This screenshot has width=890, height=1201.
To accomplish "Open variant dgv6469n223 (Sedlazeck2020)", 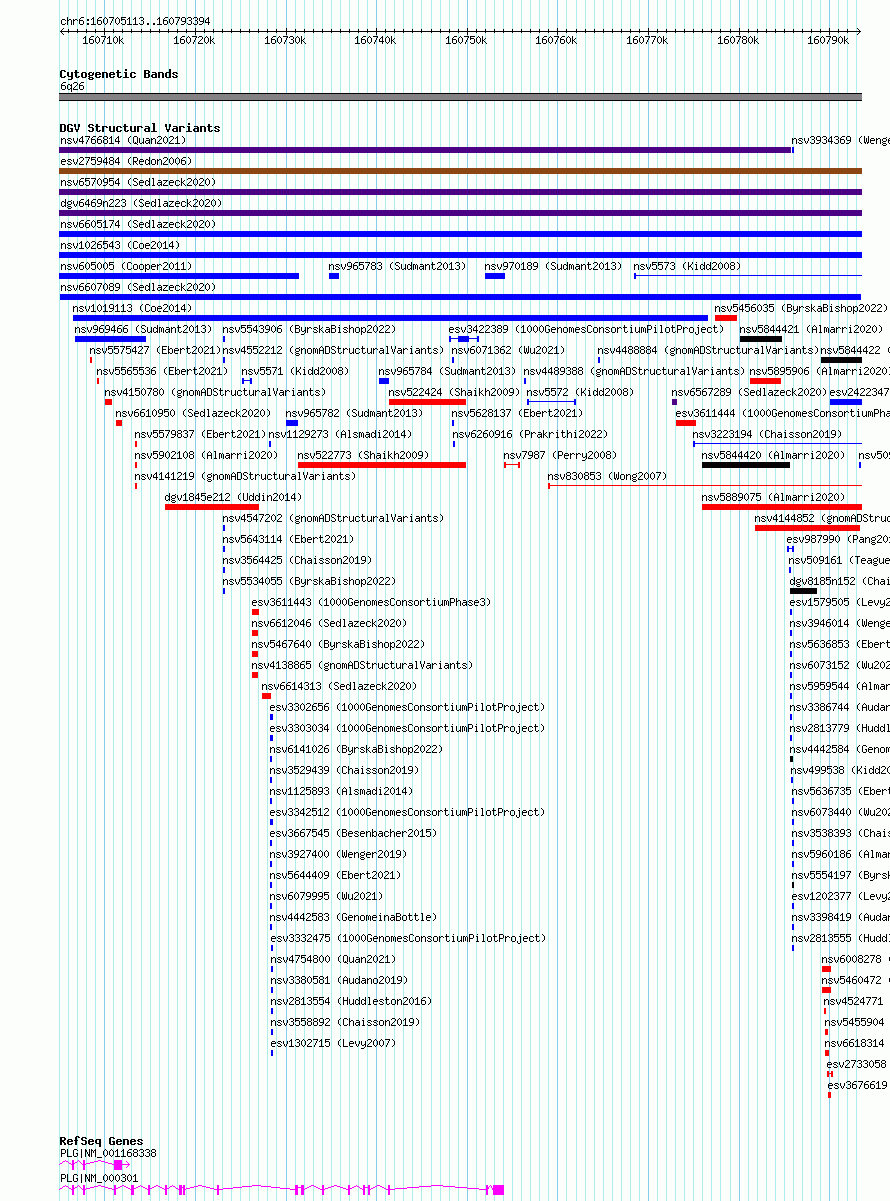I will coord(461,213).
